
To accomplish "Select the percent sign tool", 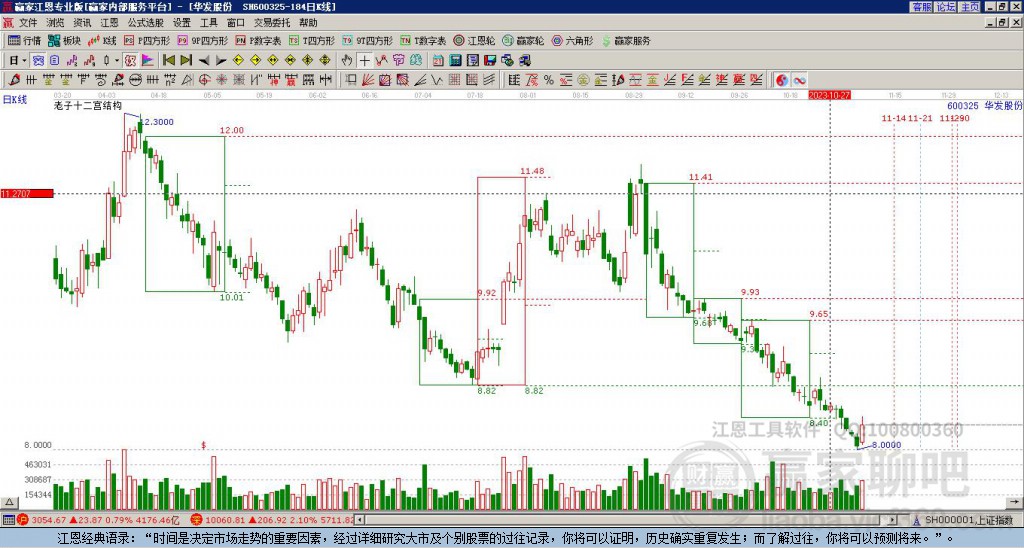I will 549,80.
